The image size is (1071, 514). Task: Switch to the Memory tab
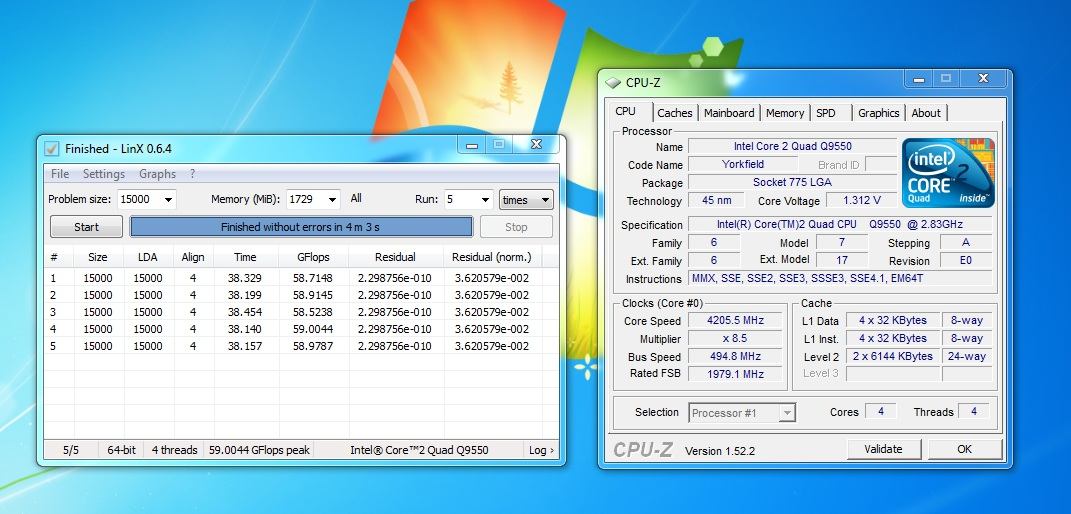[785, 113]
